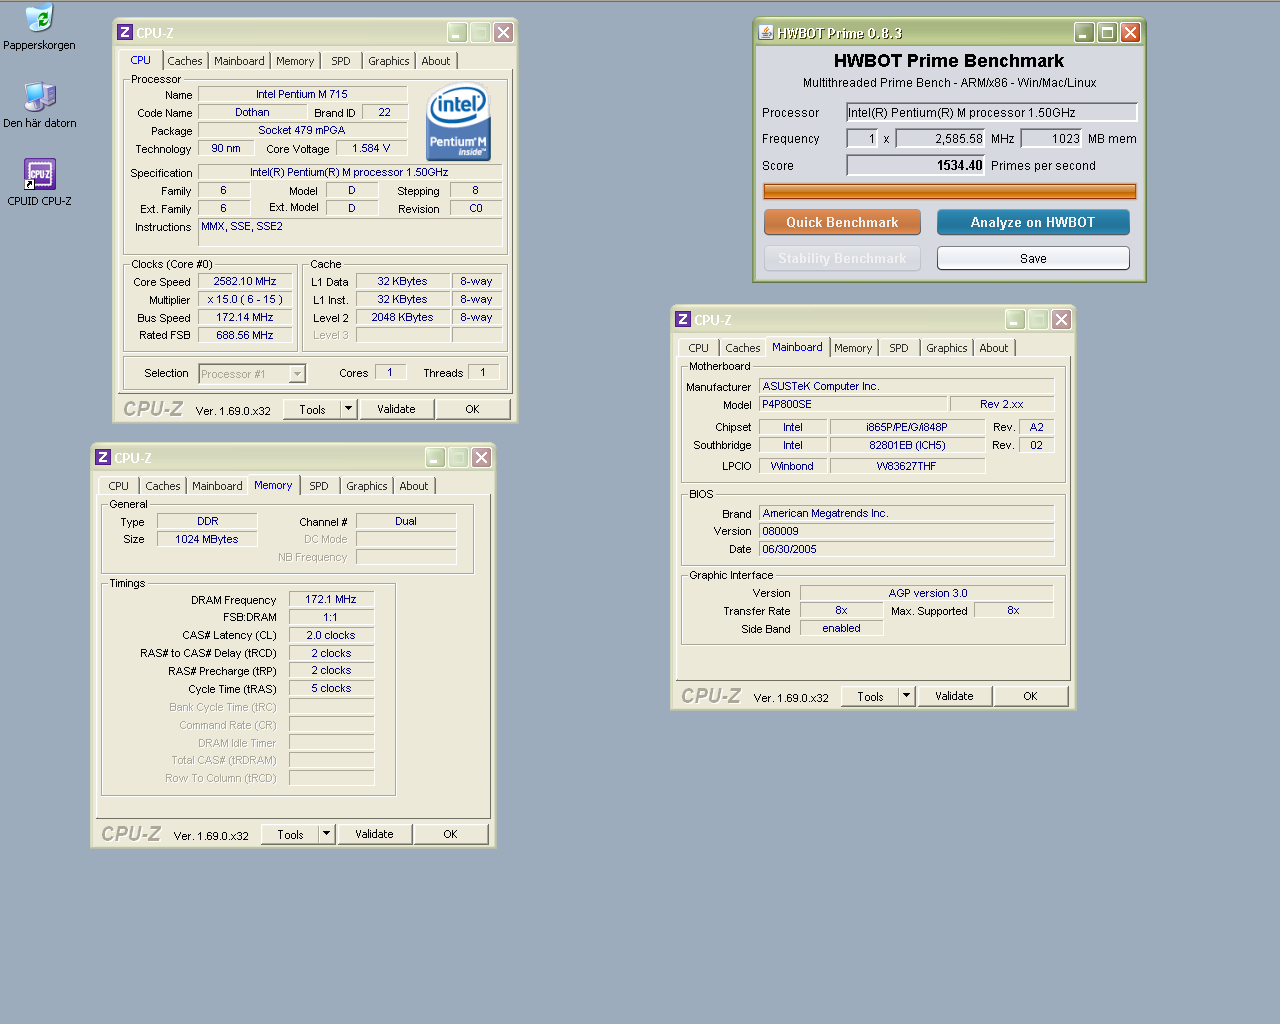
Task: Click the Core Voltage value 1.584 V
Action: [x=371, y=148]
